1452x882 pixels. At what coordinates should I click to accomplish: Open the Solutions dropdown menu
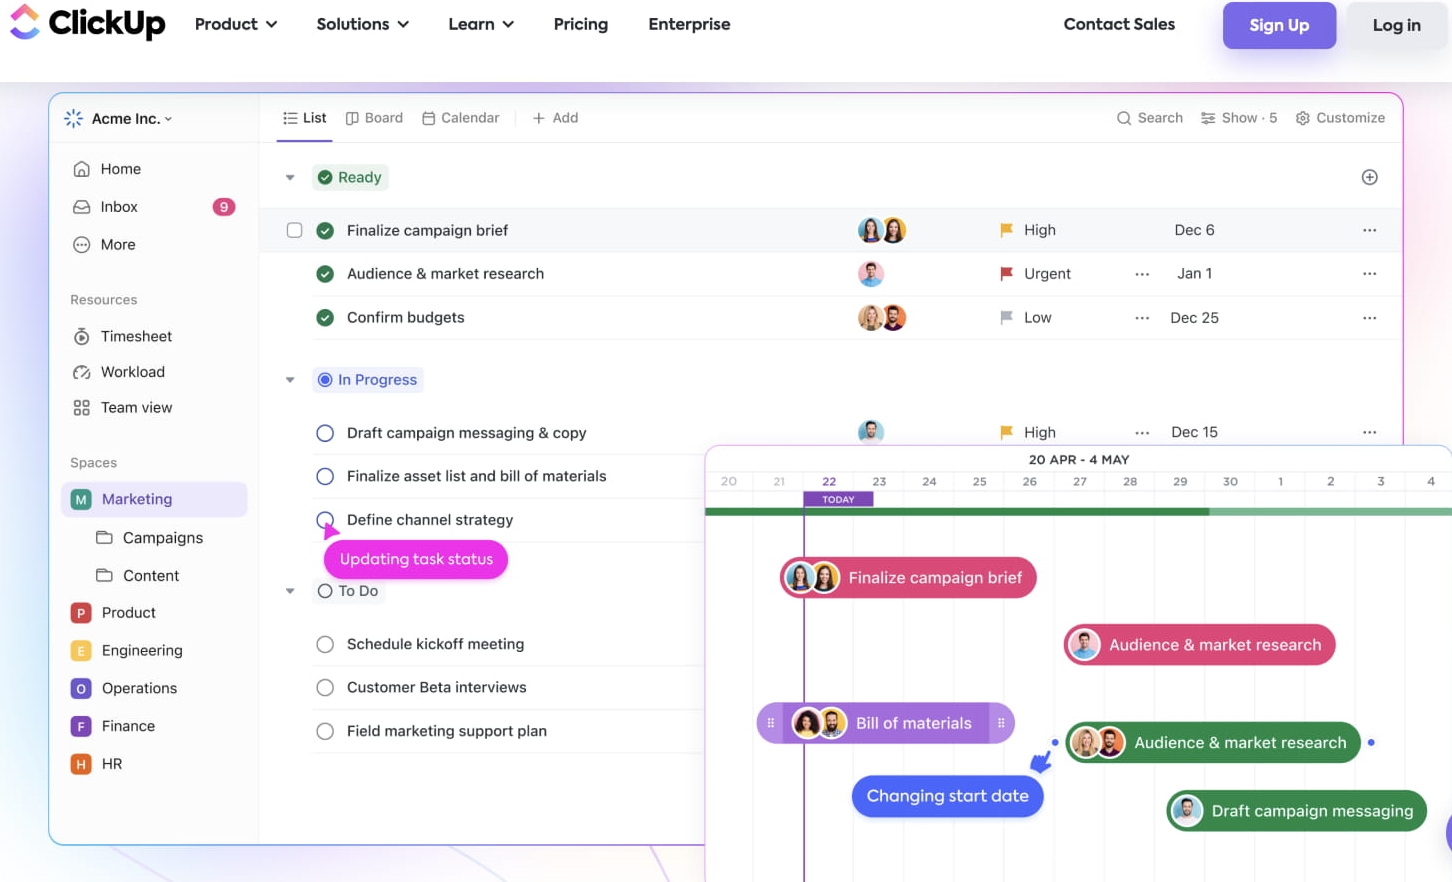coord(363,24)
